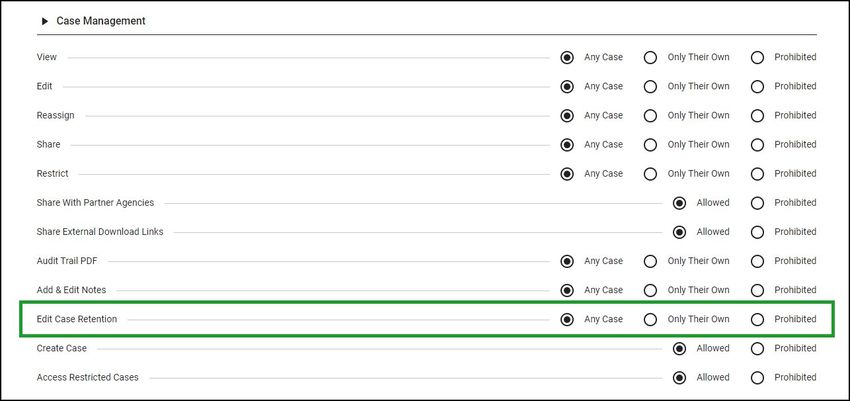Choose Any Case for Edit
Viewport: 850px width, 401px height.
click(567, 87)
